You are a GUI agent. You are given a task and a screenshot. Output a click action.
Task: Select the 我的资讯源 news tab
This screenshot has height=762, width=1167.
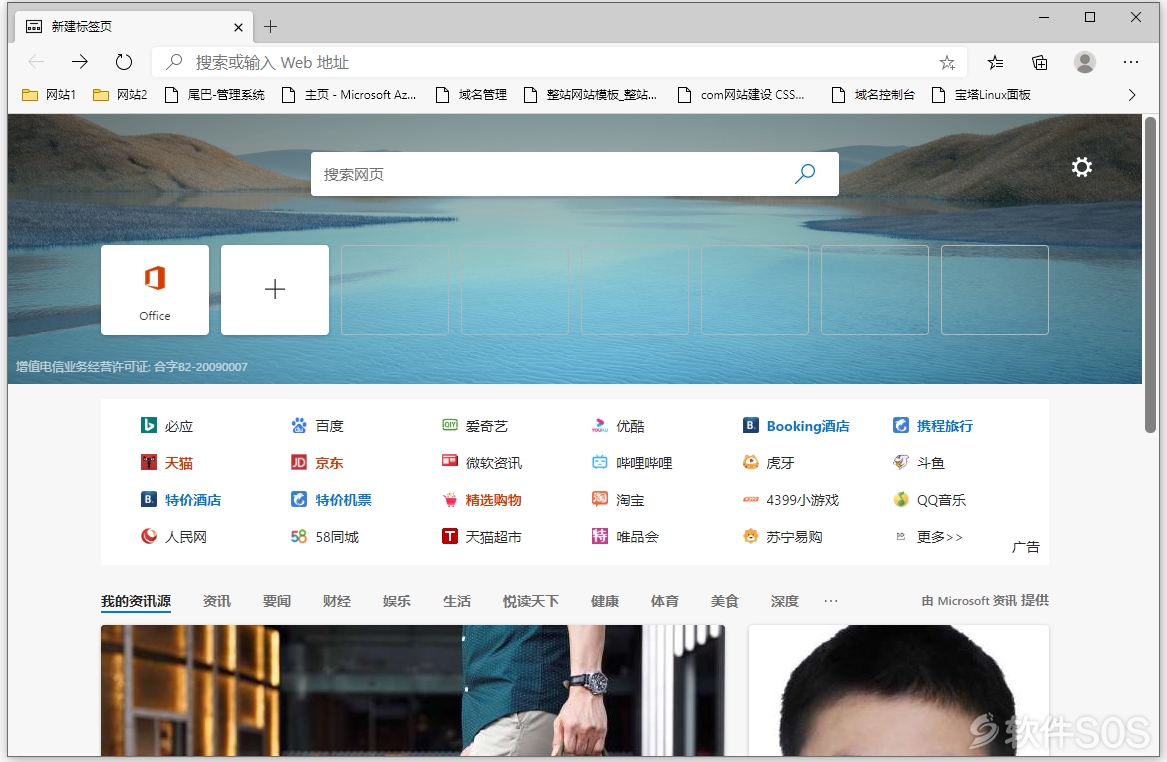[136, 601]
